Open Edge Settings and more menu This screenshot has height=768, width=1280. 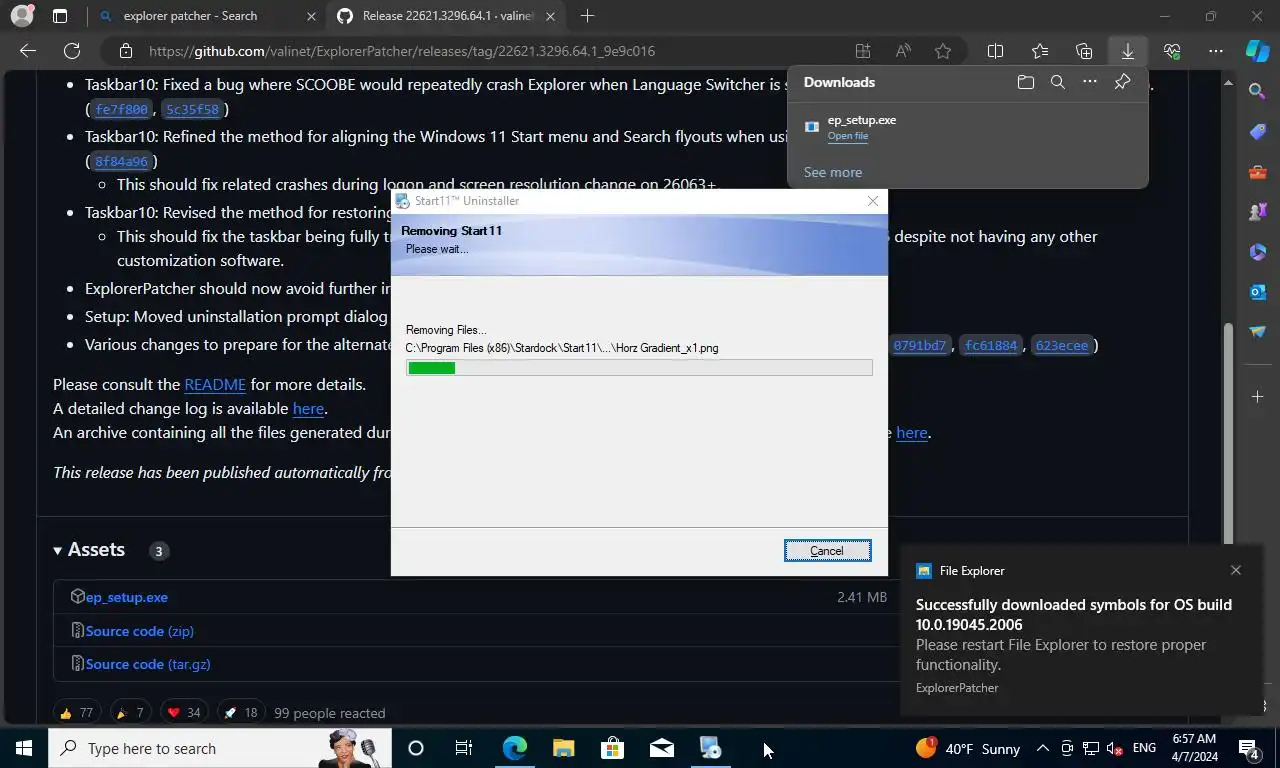tap(1216, 51)
